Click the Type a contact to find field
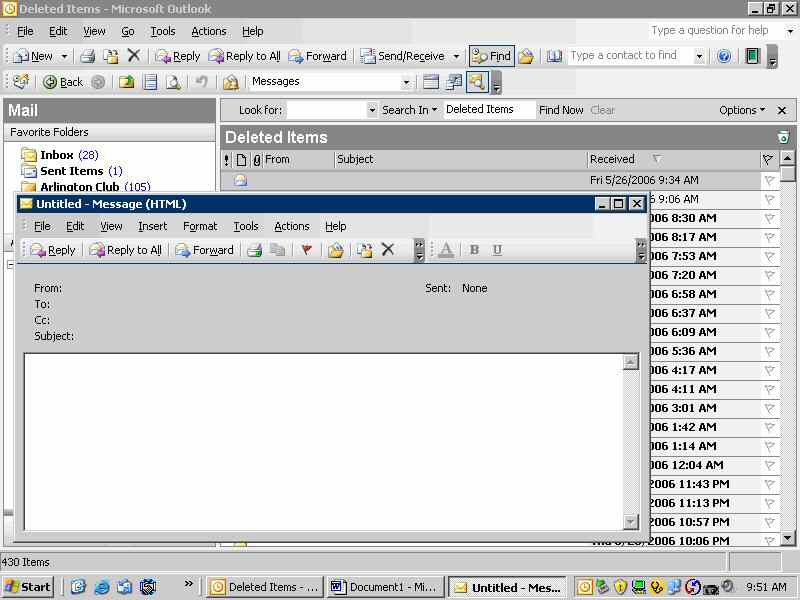The height and width of the screenshot is (600, 800). click(631, 56)
